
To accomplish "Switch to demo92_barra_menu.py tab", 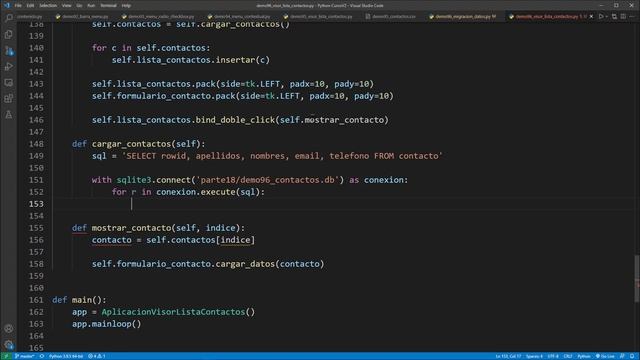I will 85,17.
